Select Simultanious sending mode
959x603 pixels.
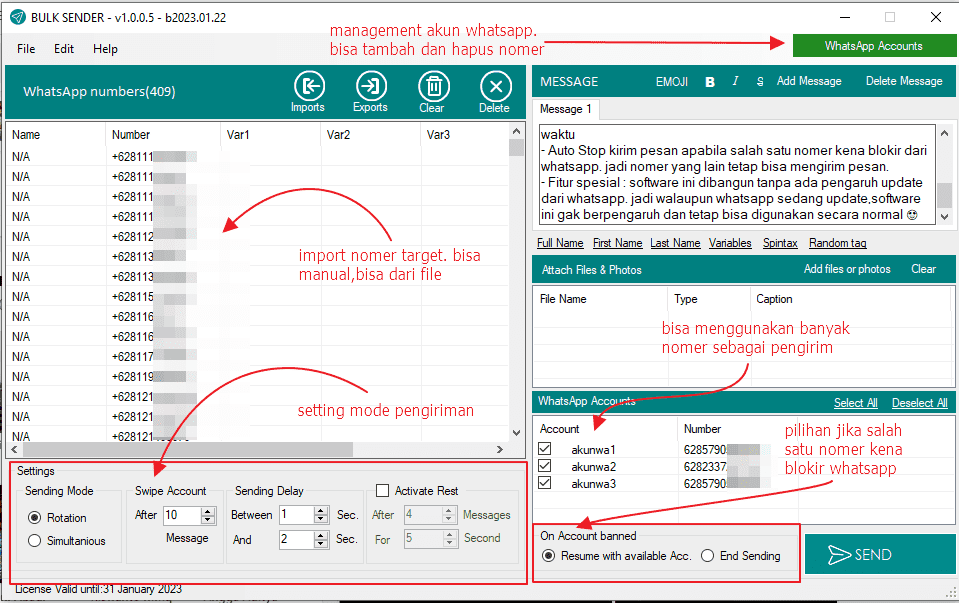(x=35, y=541)
